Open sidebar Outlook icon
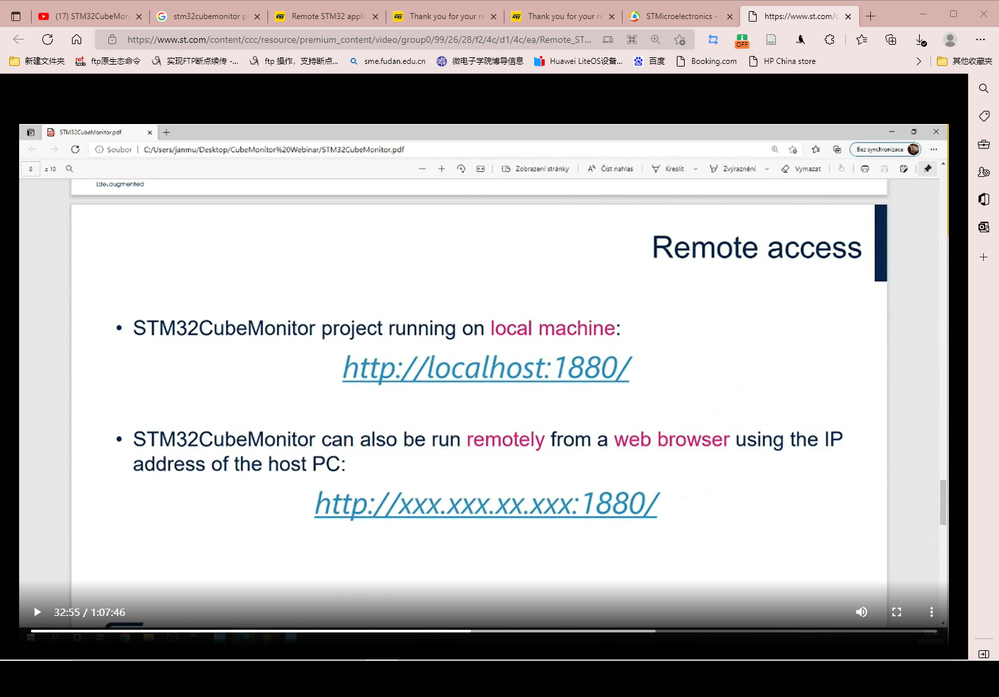Screen dimensions: 999x697 (984, 227)
